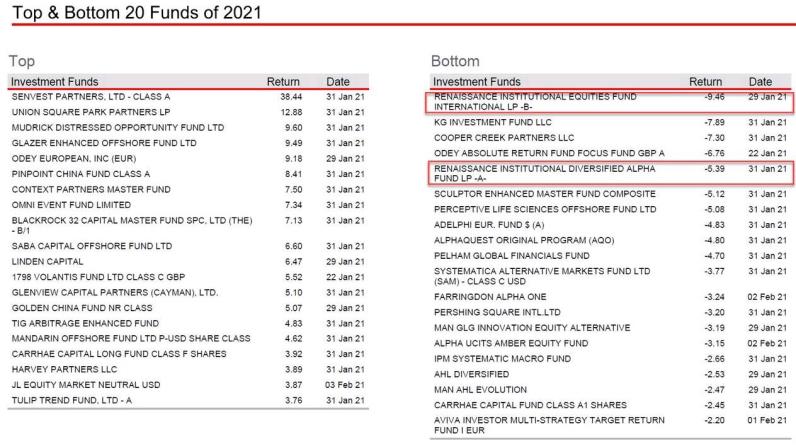
Task: Select 'BLACKROCK 32 CAPITAL MASTER FUND SPC' entry
Action: 132,225
